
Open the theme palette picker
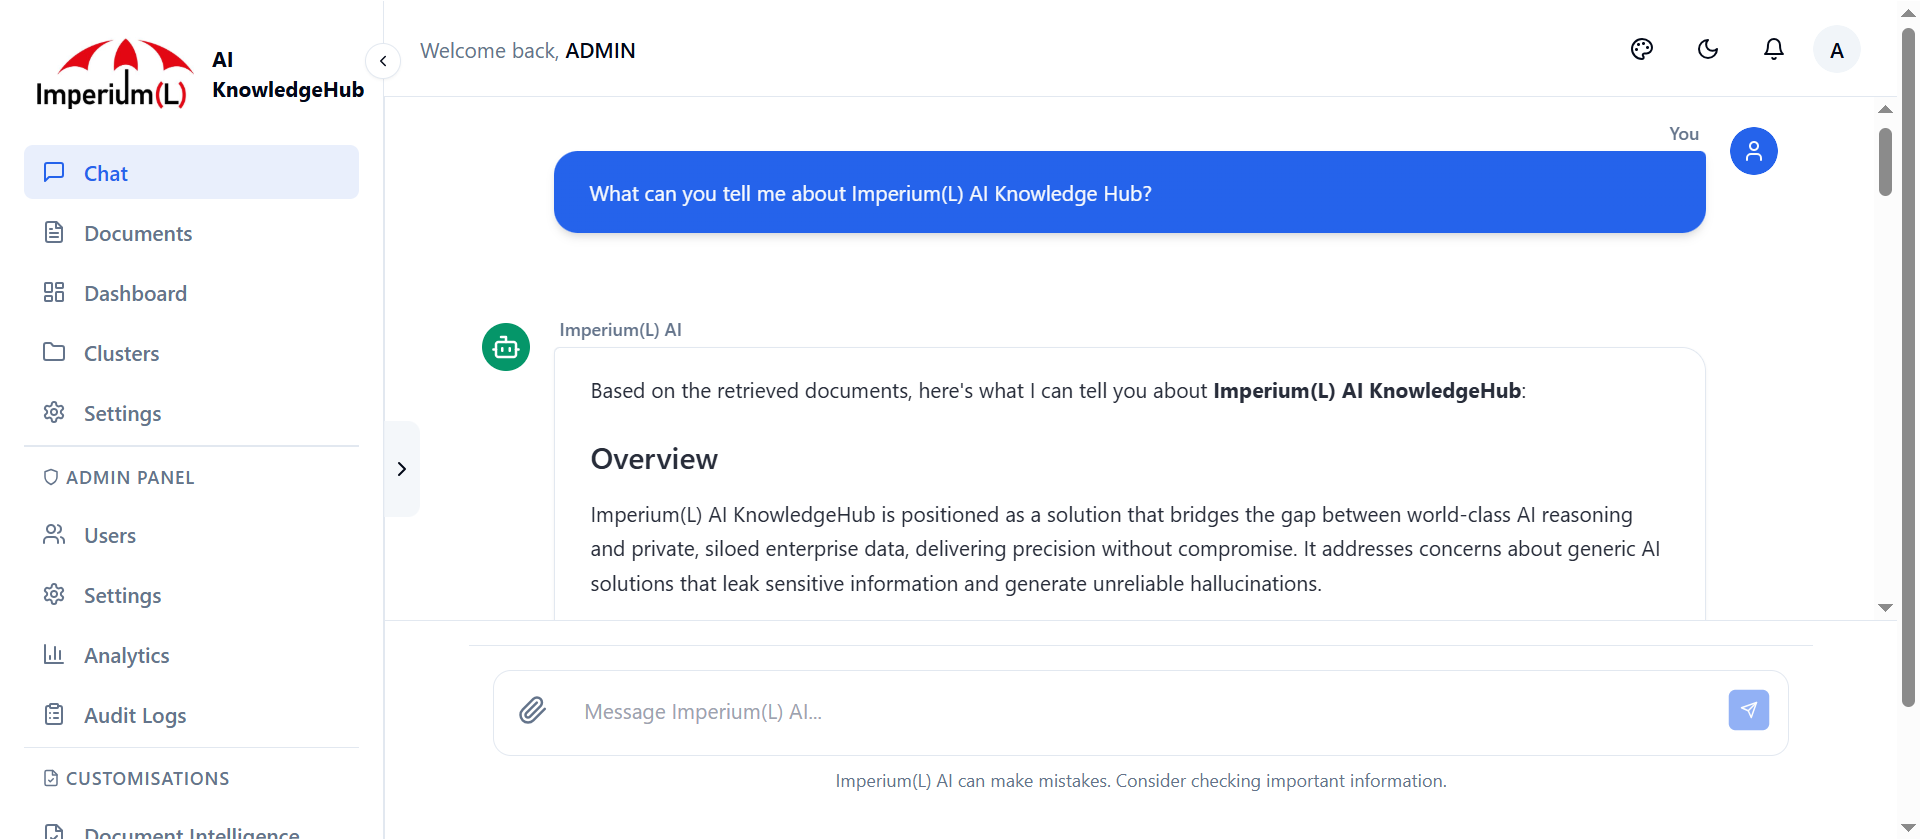[1642, 49]
